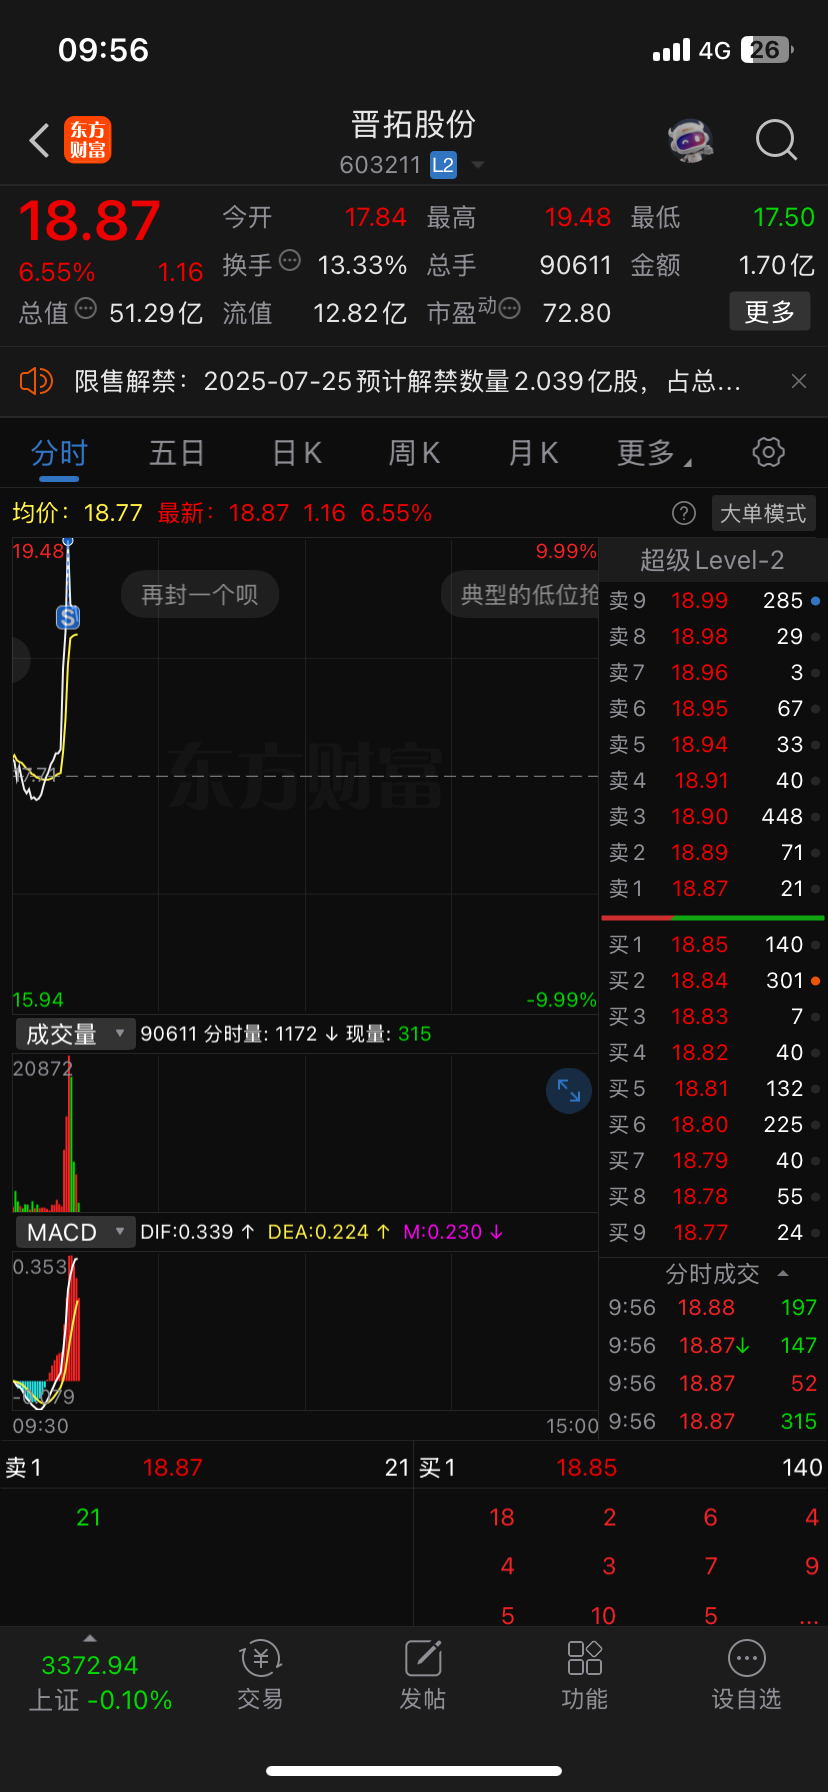The image size is (828, 1792).
Task: Tap order value 18 in 买1 queue
Action: [502, 1517]
